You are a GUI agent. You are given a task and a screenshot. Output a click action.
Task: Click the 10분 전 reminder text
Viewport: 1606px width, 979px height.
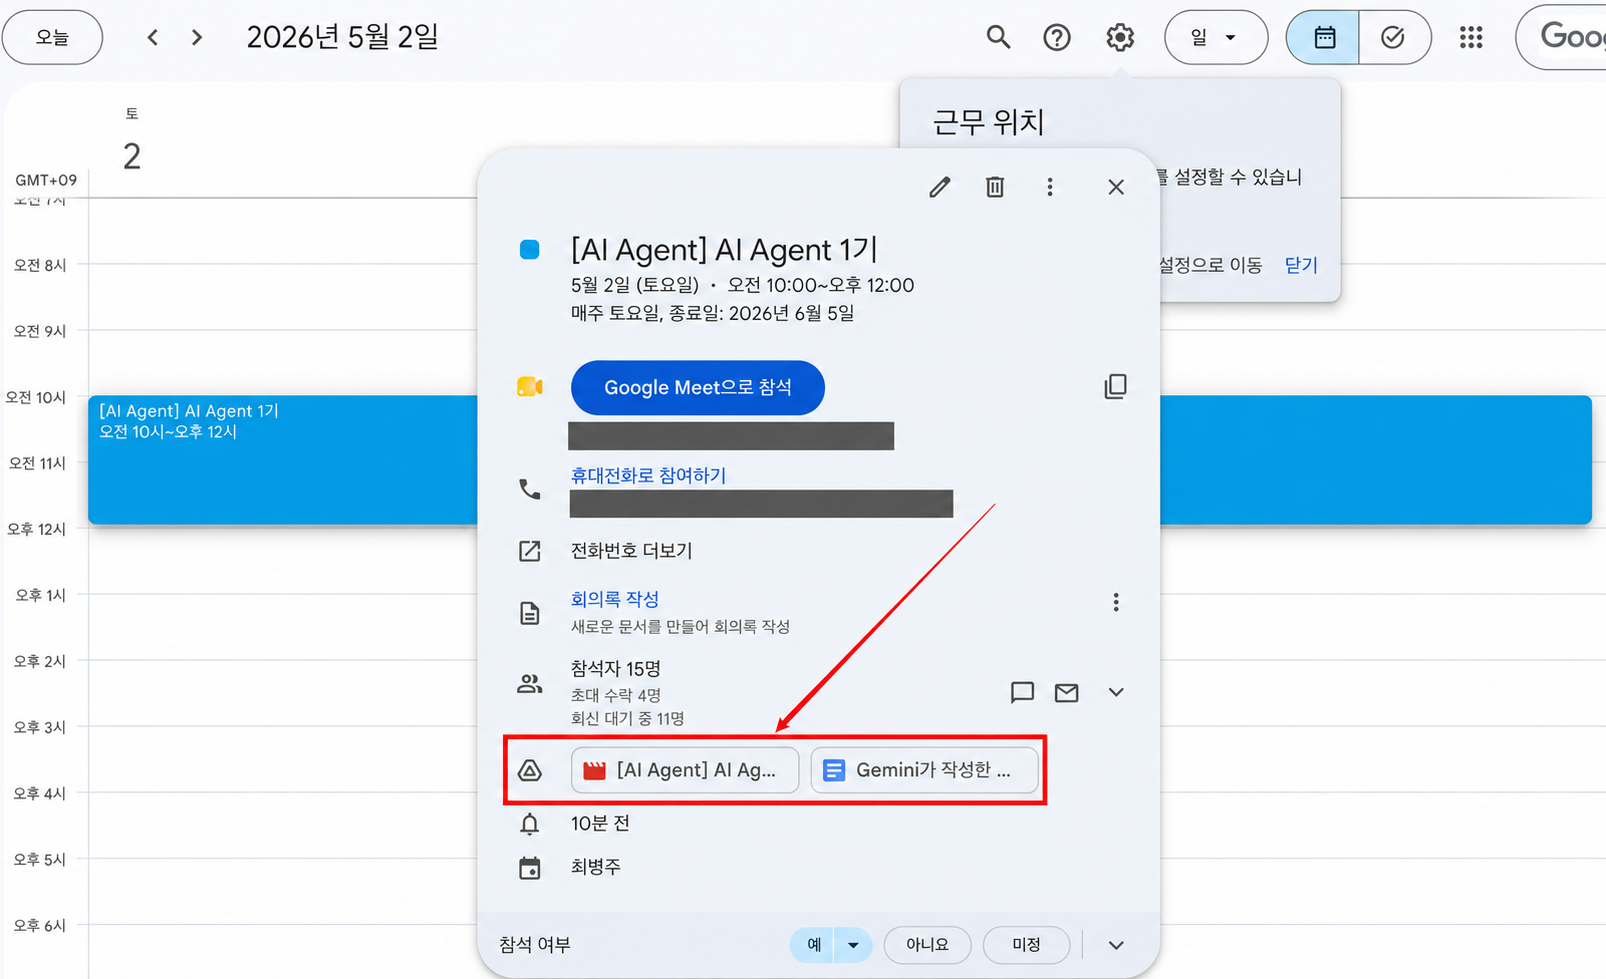coord(600,824)
